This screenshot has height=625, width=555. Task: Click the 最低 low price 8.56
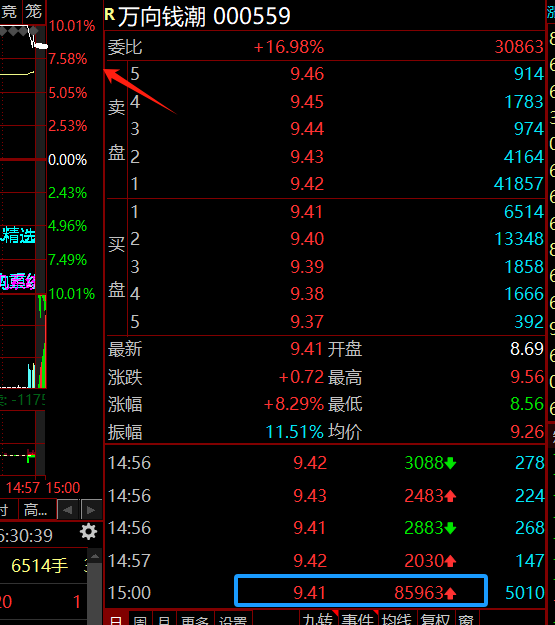click(527, 404)
